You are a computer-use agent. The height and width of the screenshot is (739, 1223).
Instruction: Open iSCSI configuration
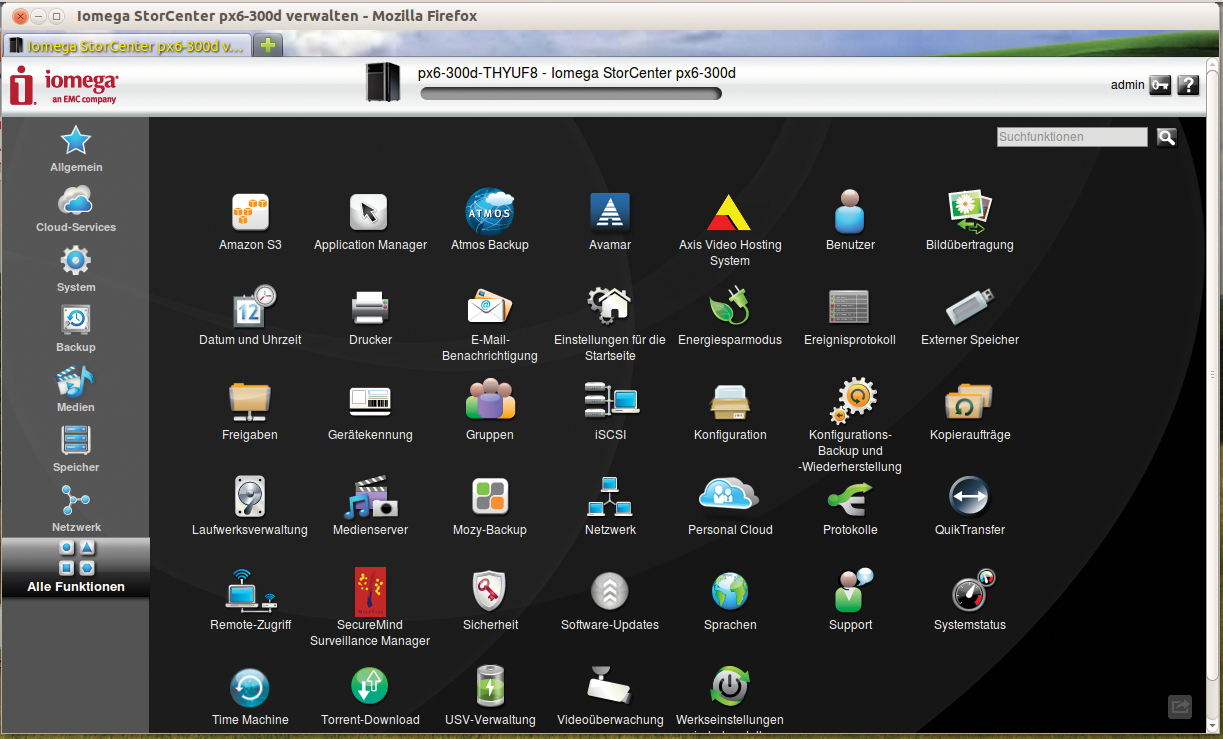pos(610,403)
